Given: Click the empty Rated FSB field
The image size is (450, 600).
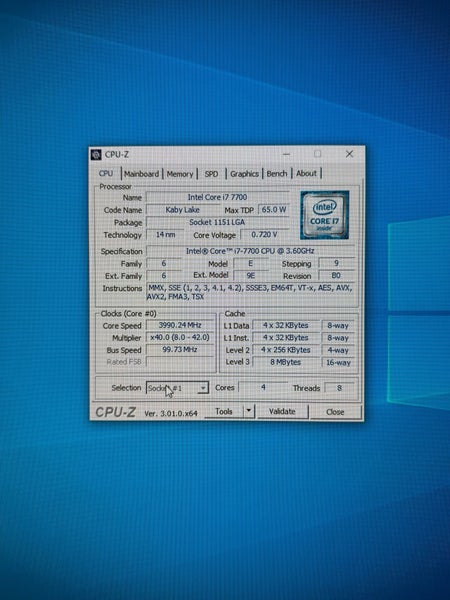Looking at the screenshot, I should (180, 362).
